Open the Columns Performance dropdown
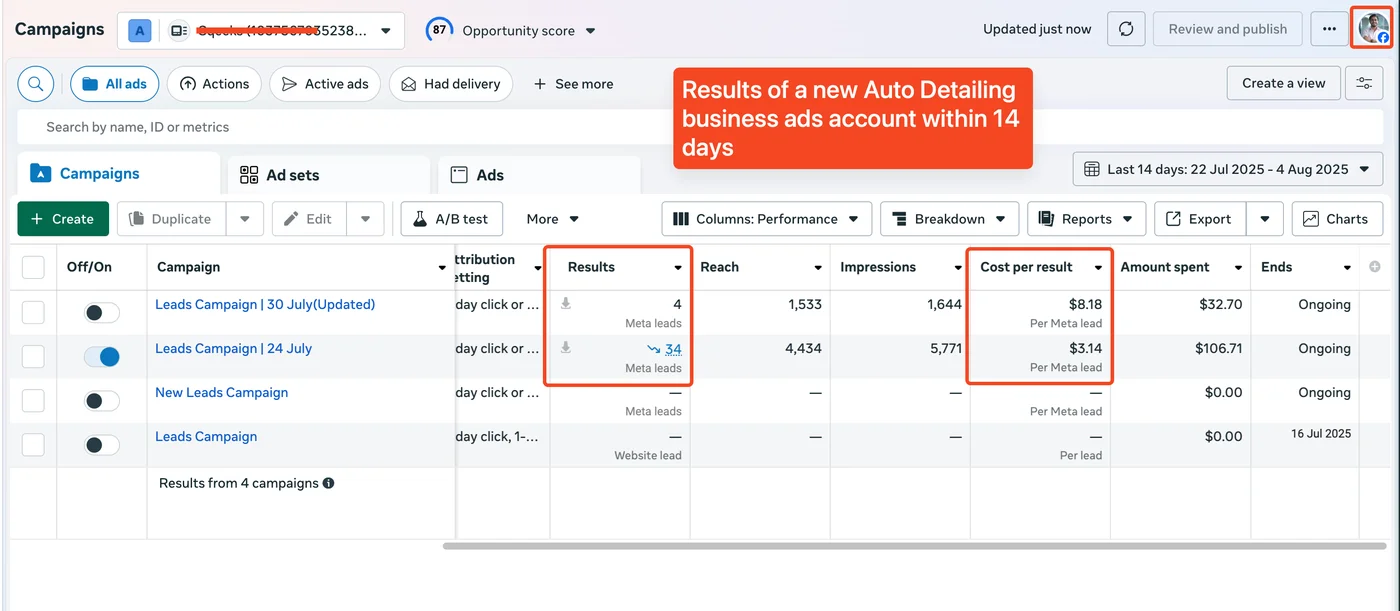 pos(766,218)
